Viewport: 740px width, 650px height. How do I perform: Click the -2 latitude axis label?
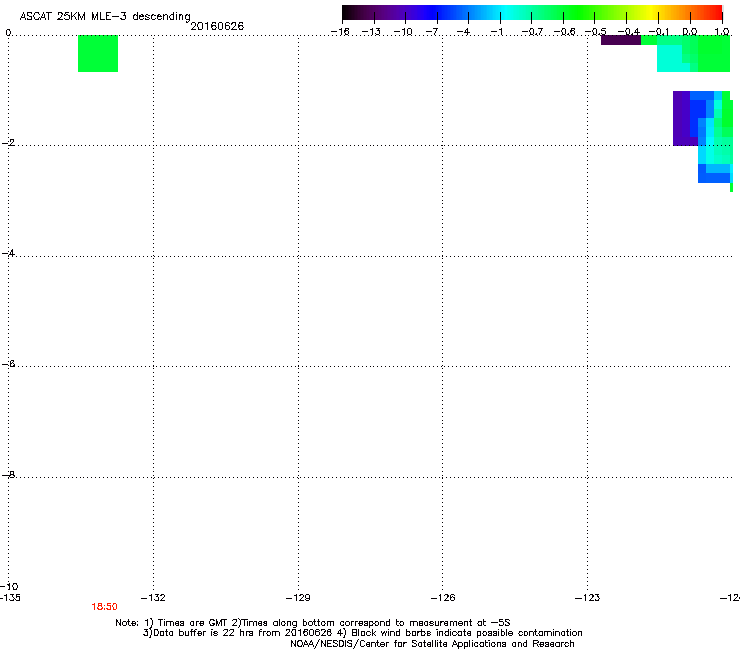(8, 143)
